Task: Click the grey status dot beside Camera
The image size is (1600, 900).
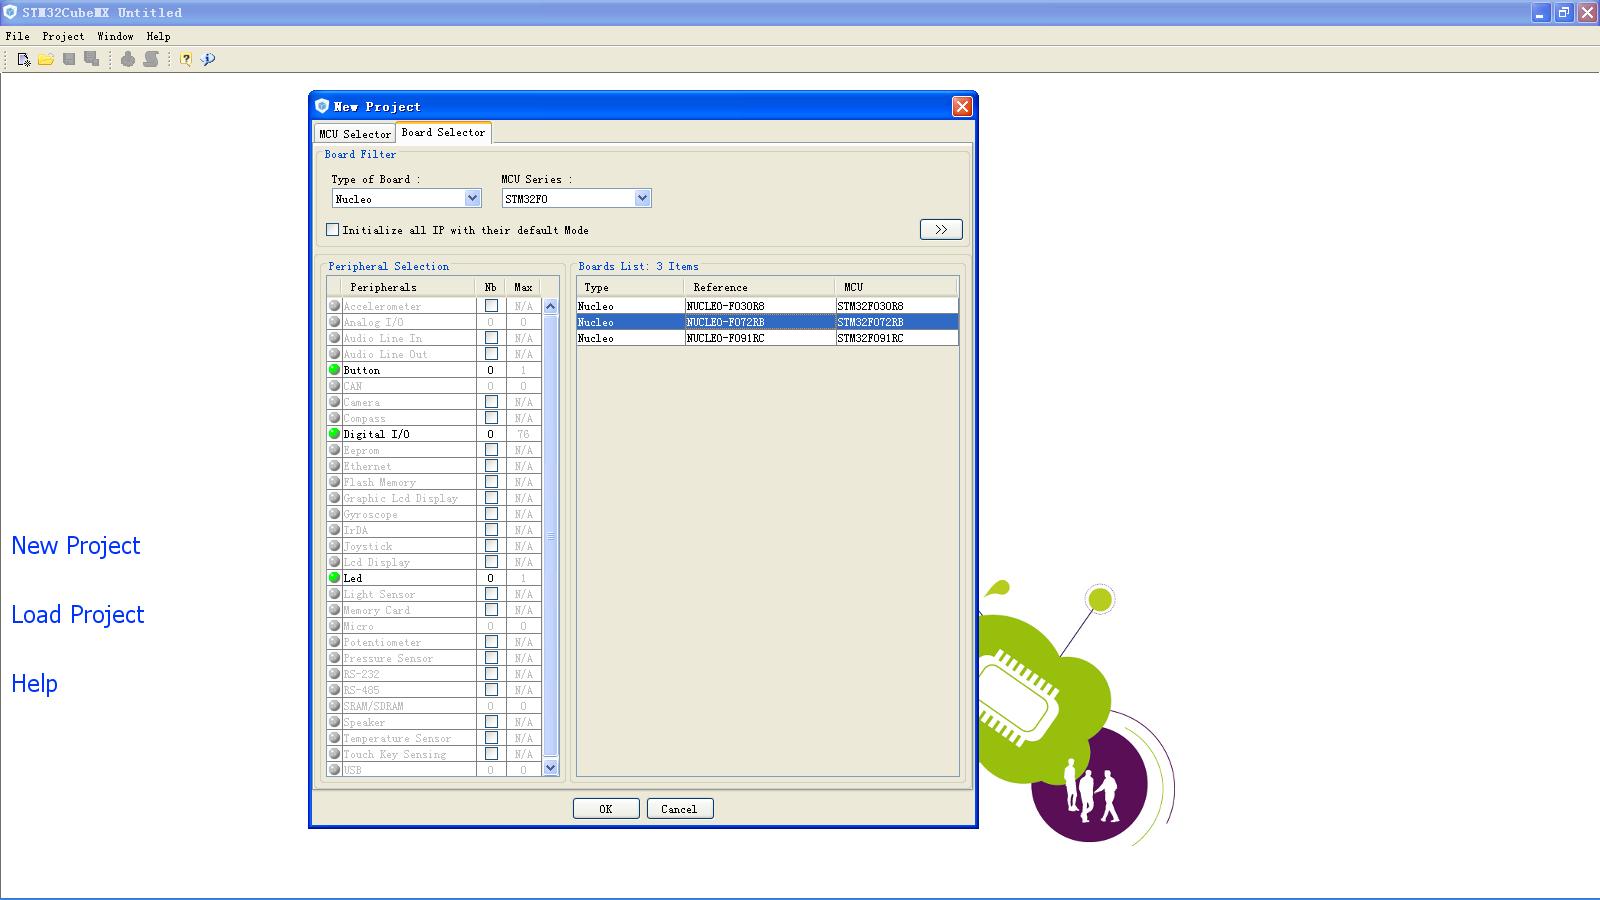Action: point(334,402)
